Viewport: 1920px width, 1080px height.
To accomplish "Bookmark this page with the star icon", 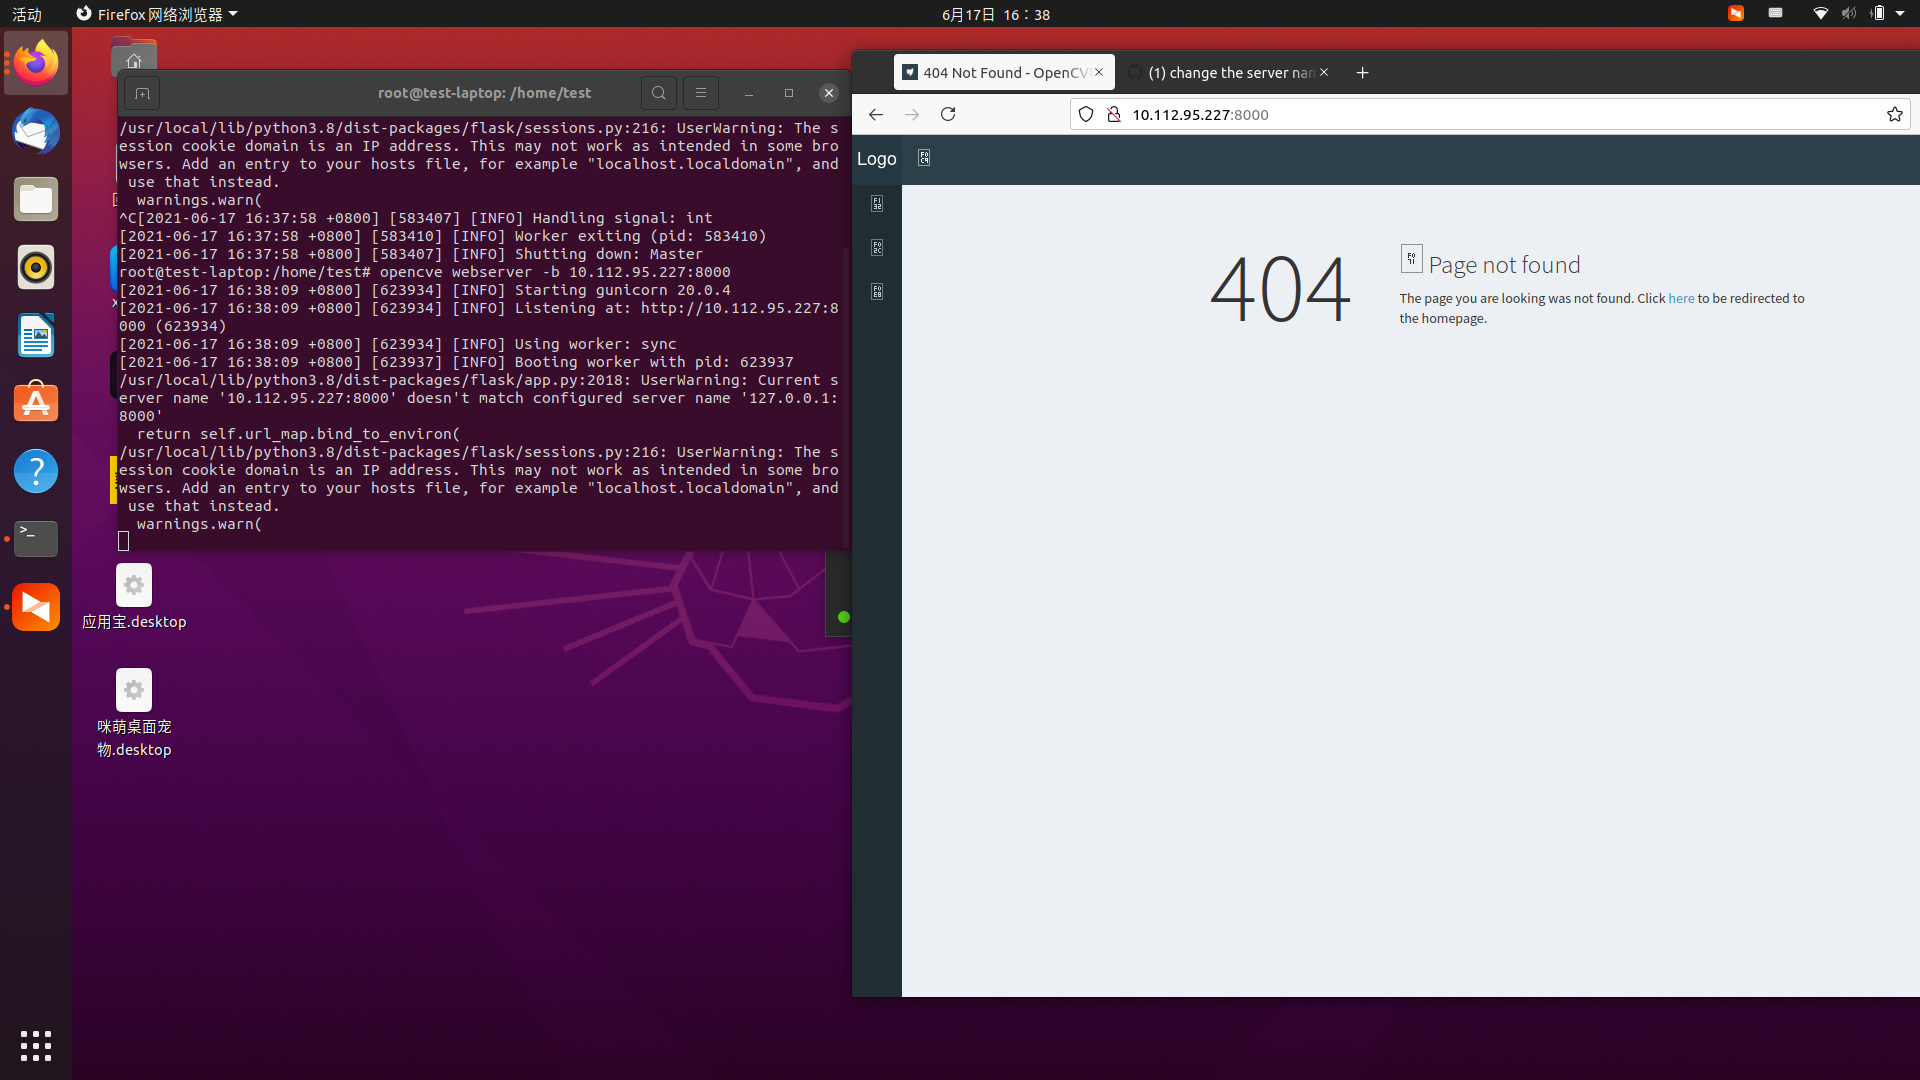I will (1894, 114).
